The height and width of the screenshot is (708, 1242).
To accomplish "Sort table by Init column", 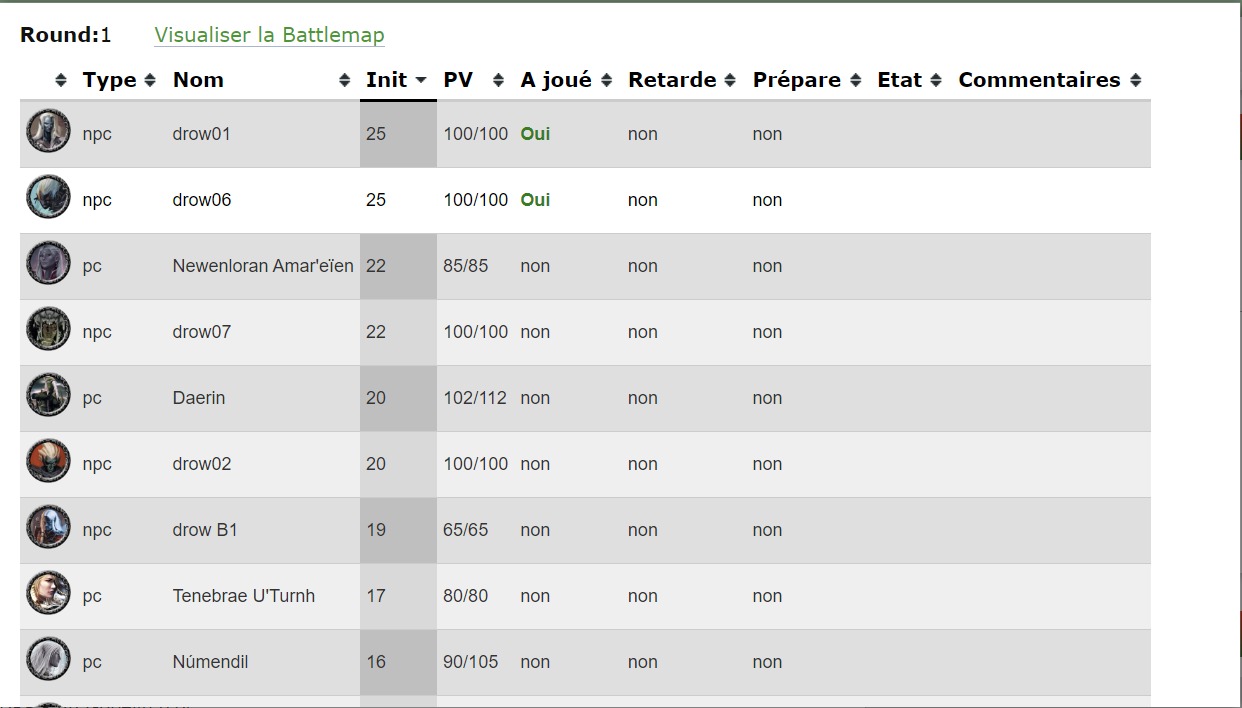I will 386,80.
